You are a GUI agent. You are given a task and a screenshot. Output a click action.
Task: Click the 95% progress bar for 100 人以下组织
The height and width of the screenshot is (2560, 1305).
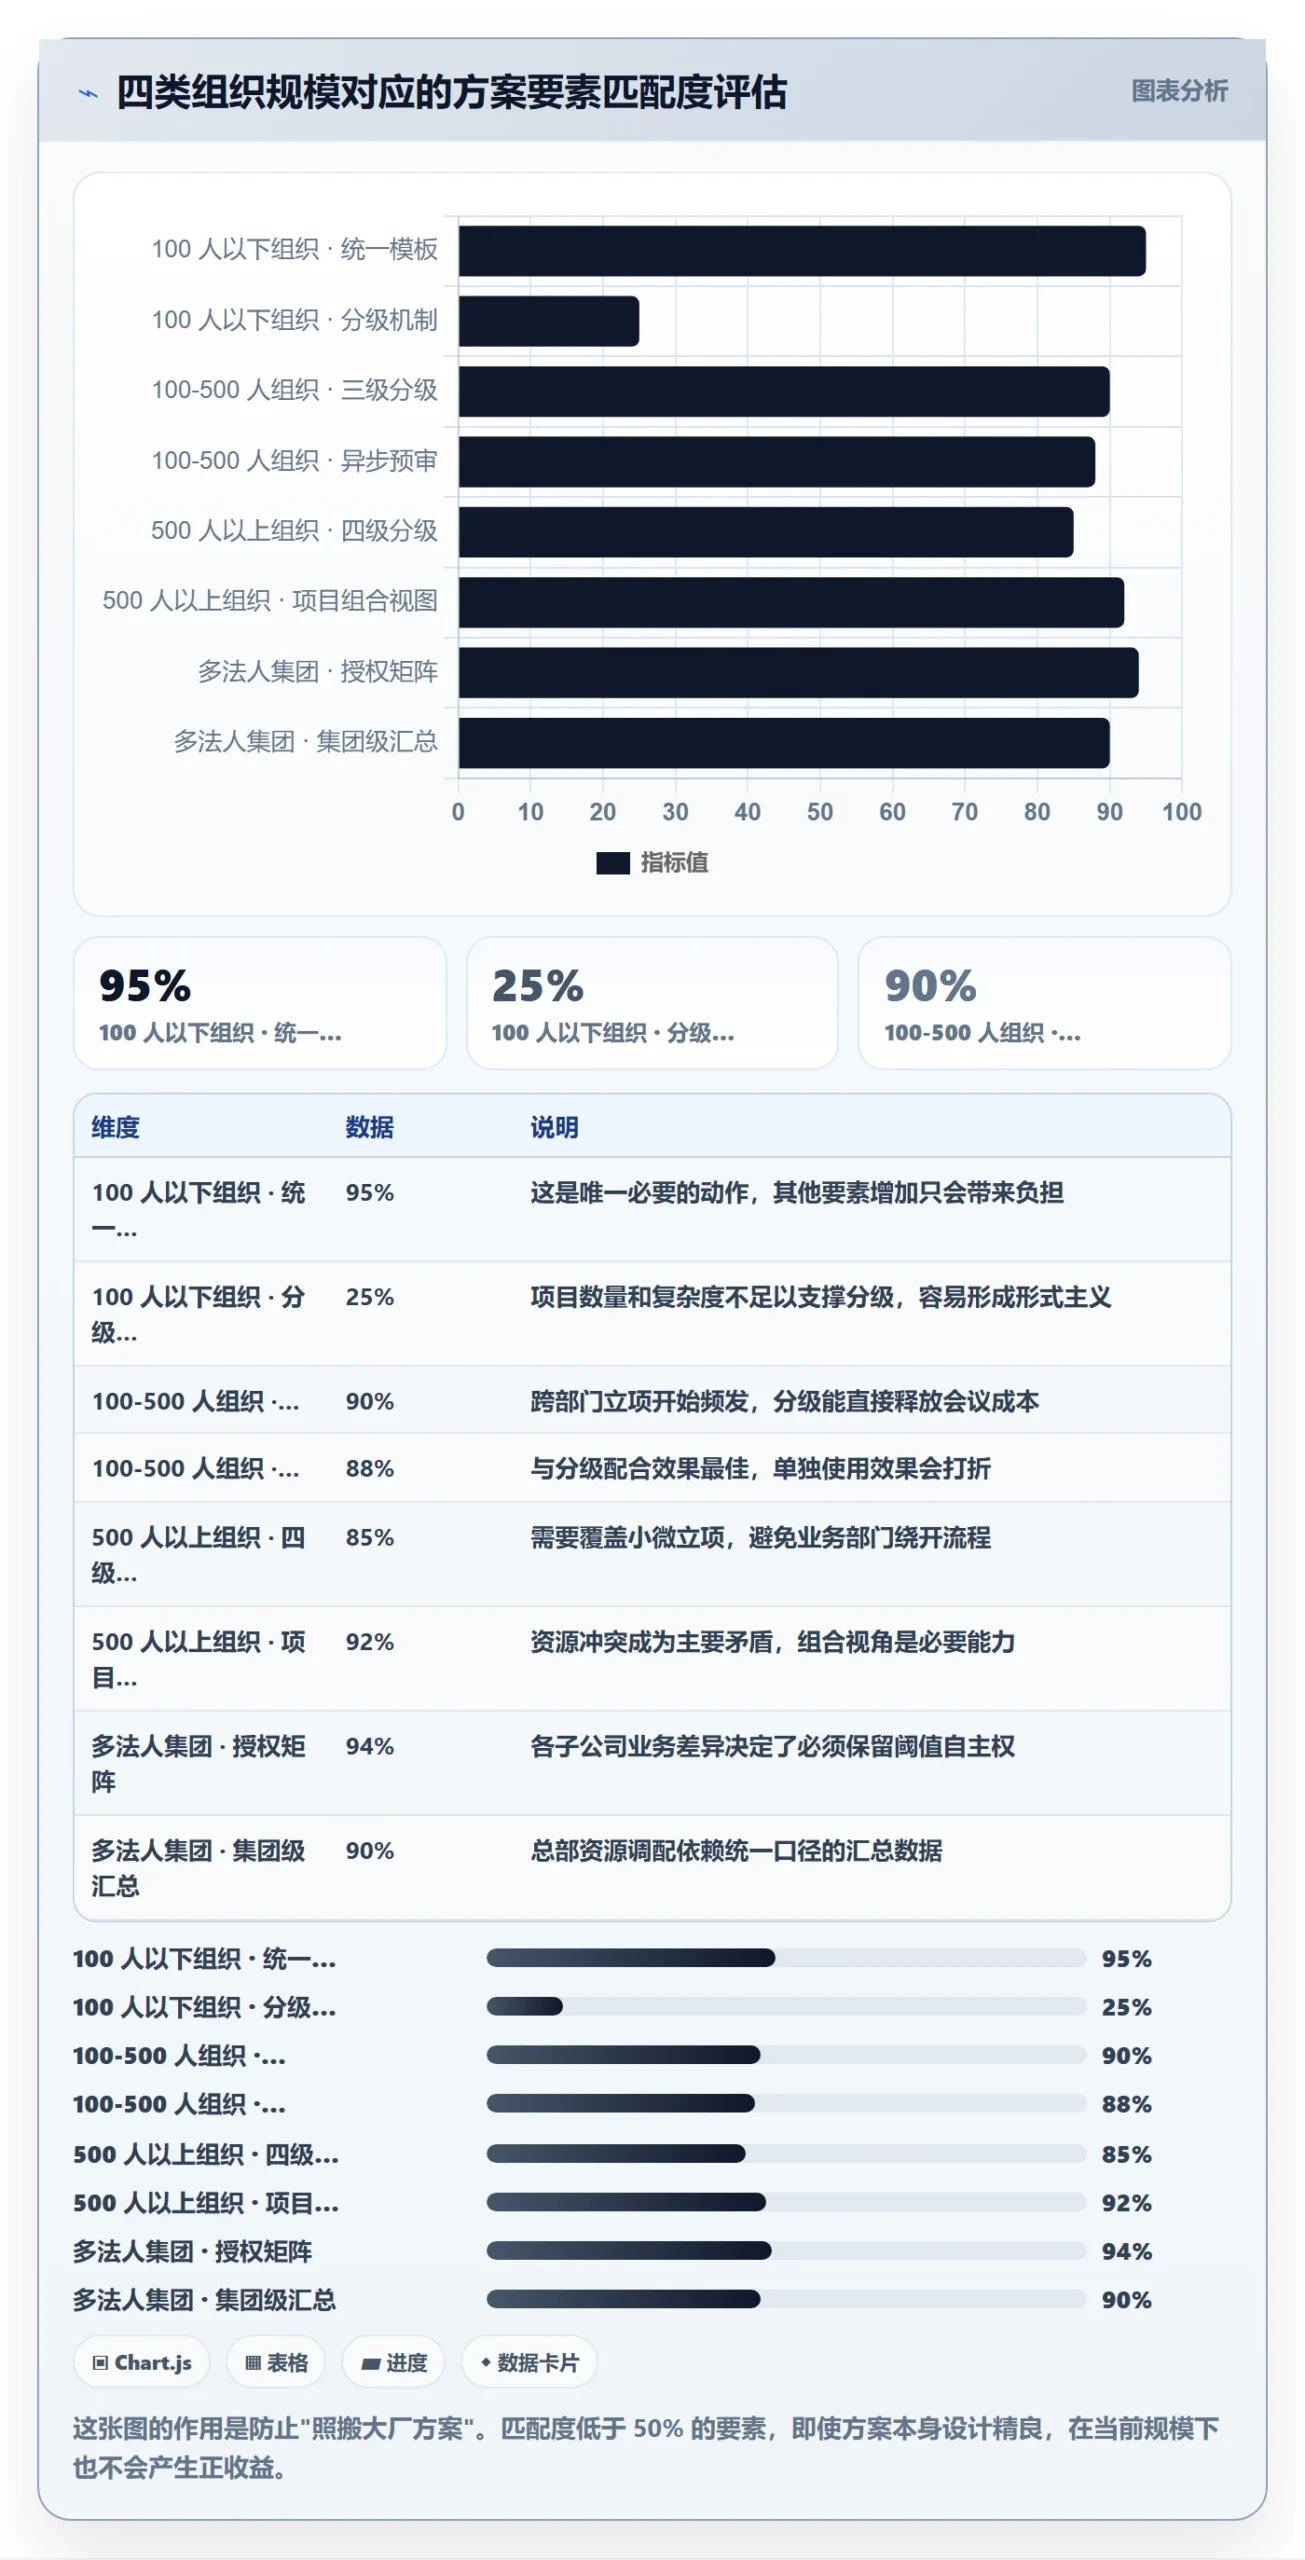click(786, 1958)
